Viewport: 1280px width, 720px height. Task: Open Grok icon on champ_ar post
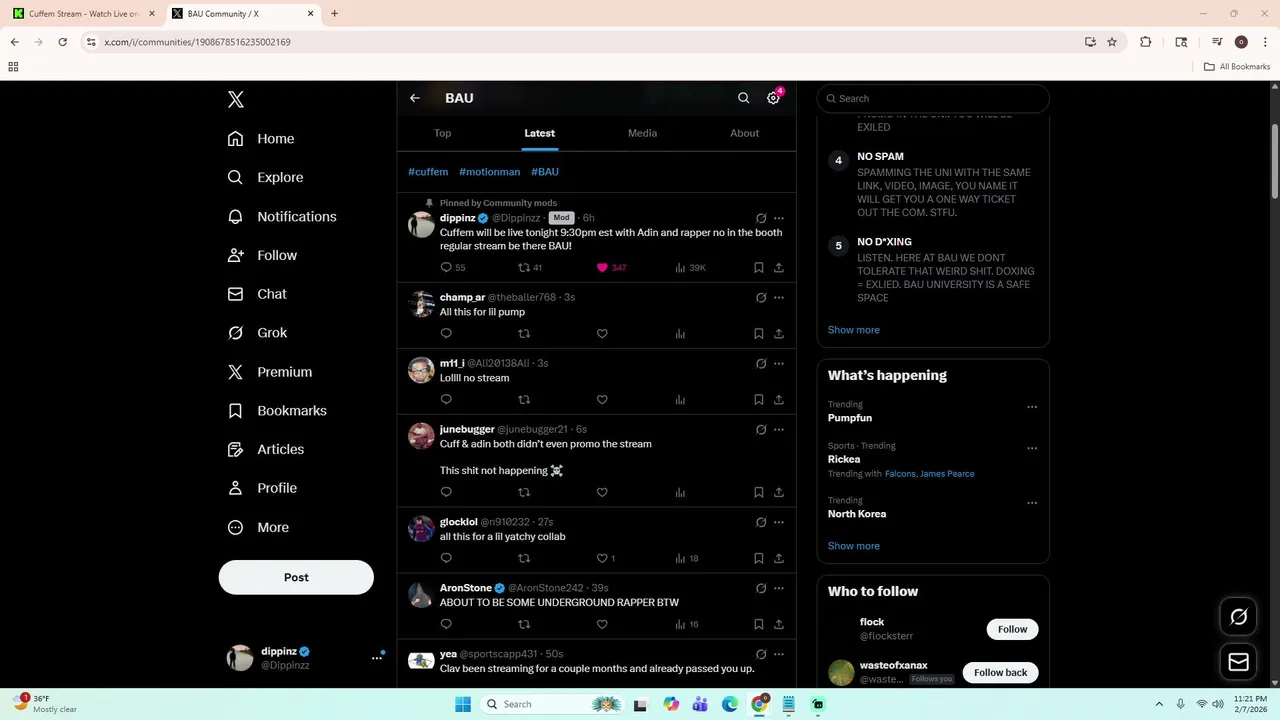coord(761,297)
